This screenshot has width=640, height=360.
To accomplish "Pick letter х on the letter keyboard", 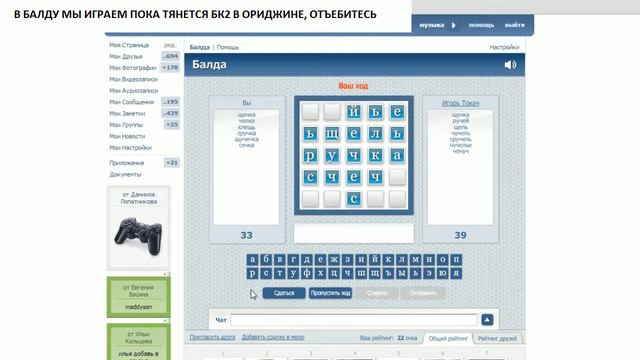I will pyautogui.click(x=320, y=273).
